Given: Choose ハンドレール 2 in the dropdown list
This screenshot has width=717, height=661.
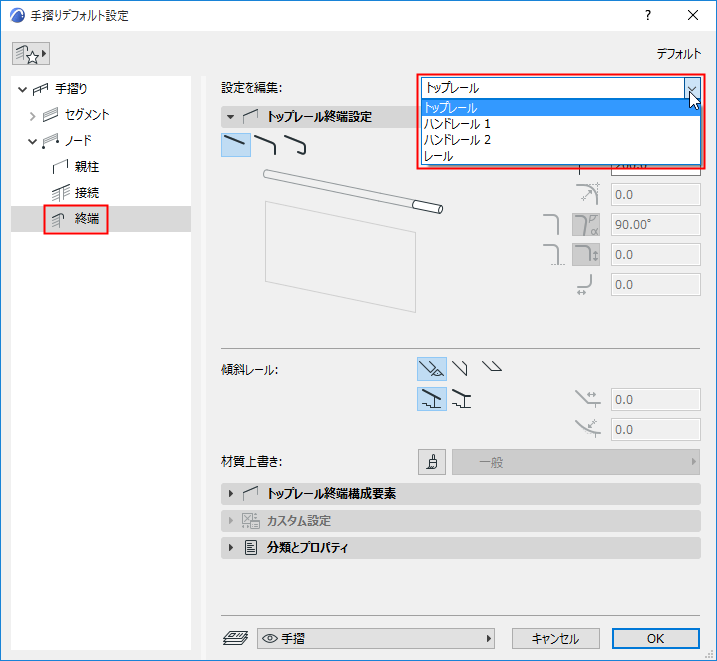Looking at the screenshot, I should 561,140.
